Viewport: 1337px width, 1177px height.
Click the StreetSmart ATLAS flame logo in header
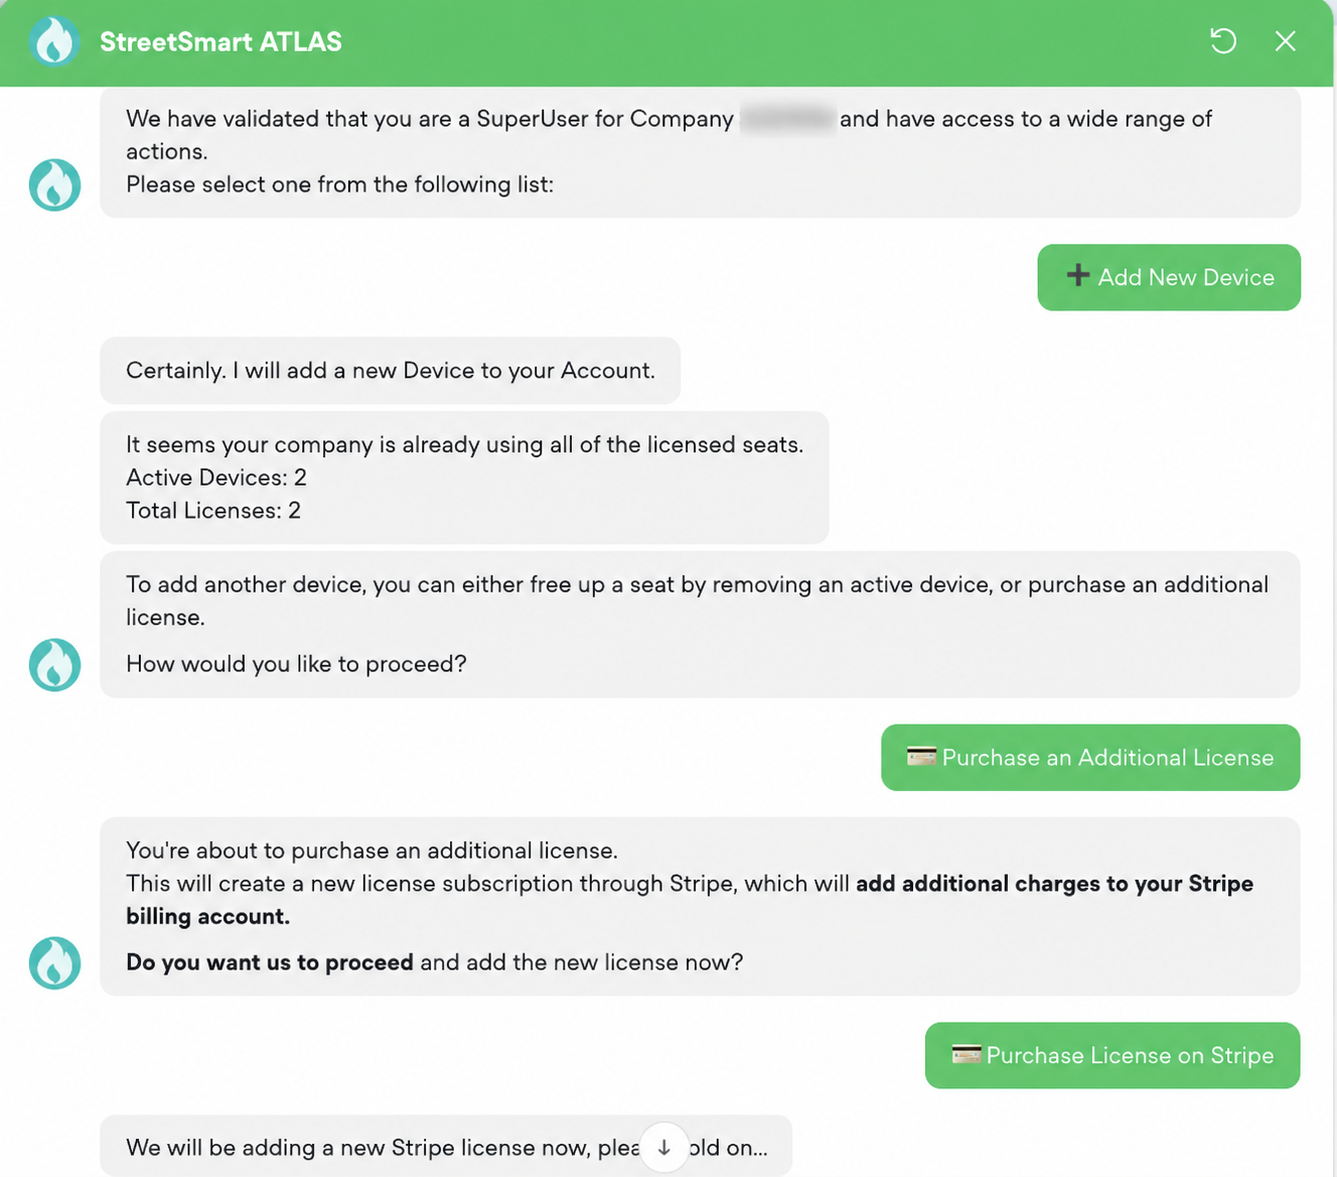click(54, 41)
